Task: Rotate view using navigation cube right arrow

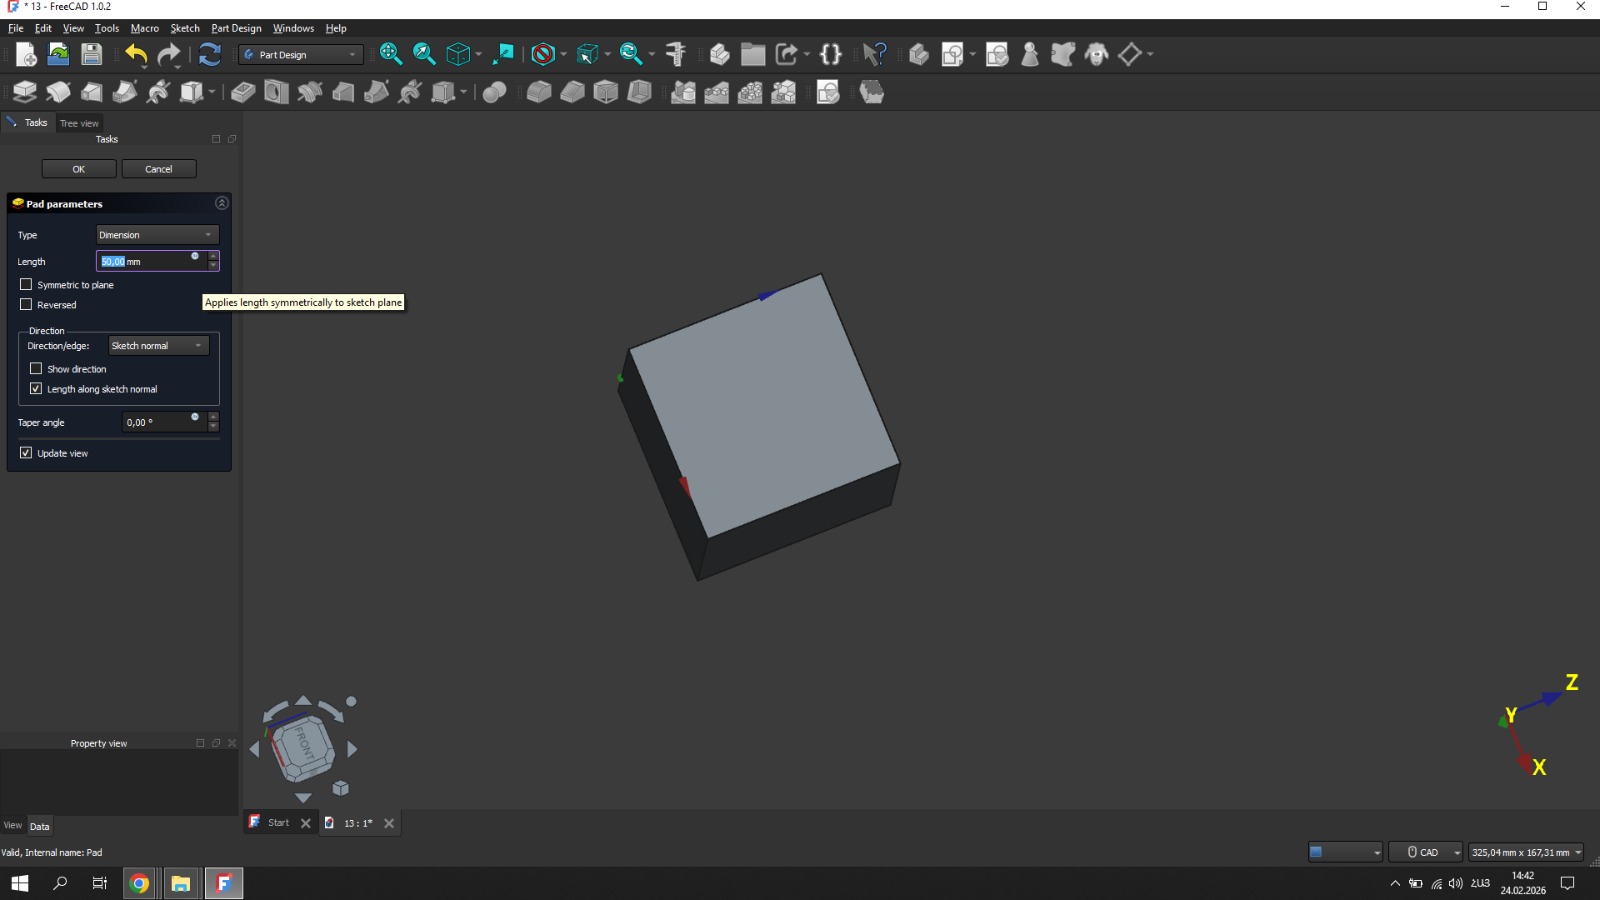Action: pyautogui.click(x=352, y=748)
